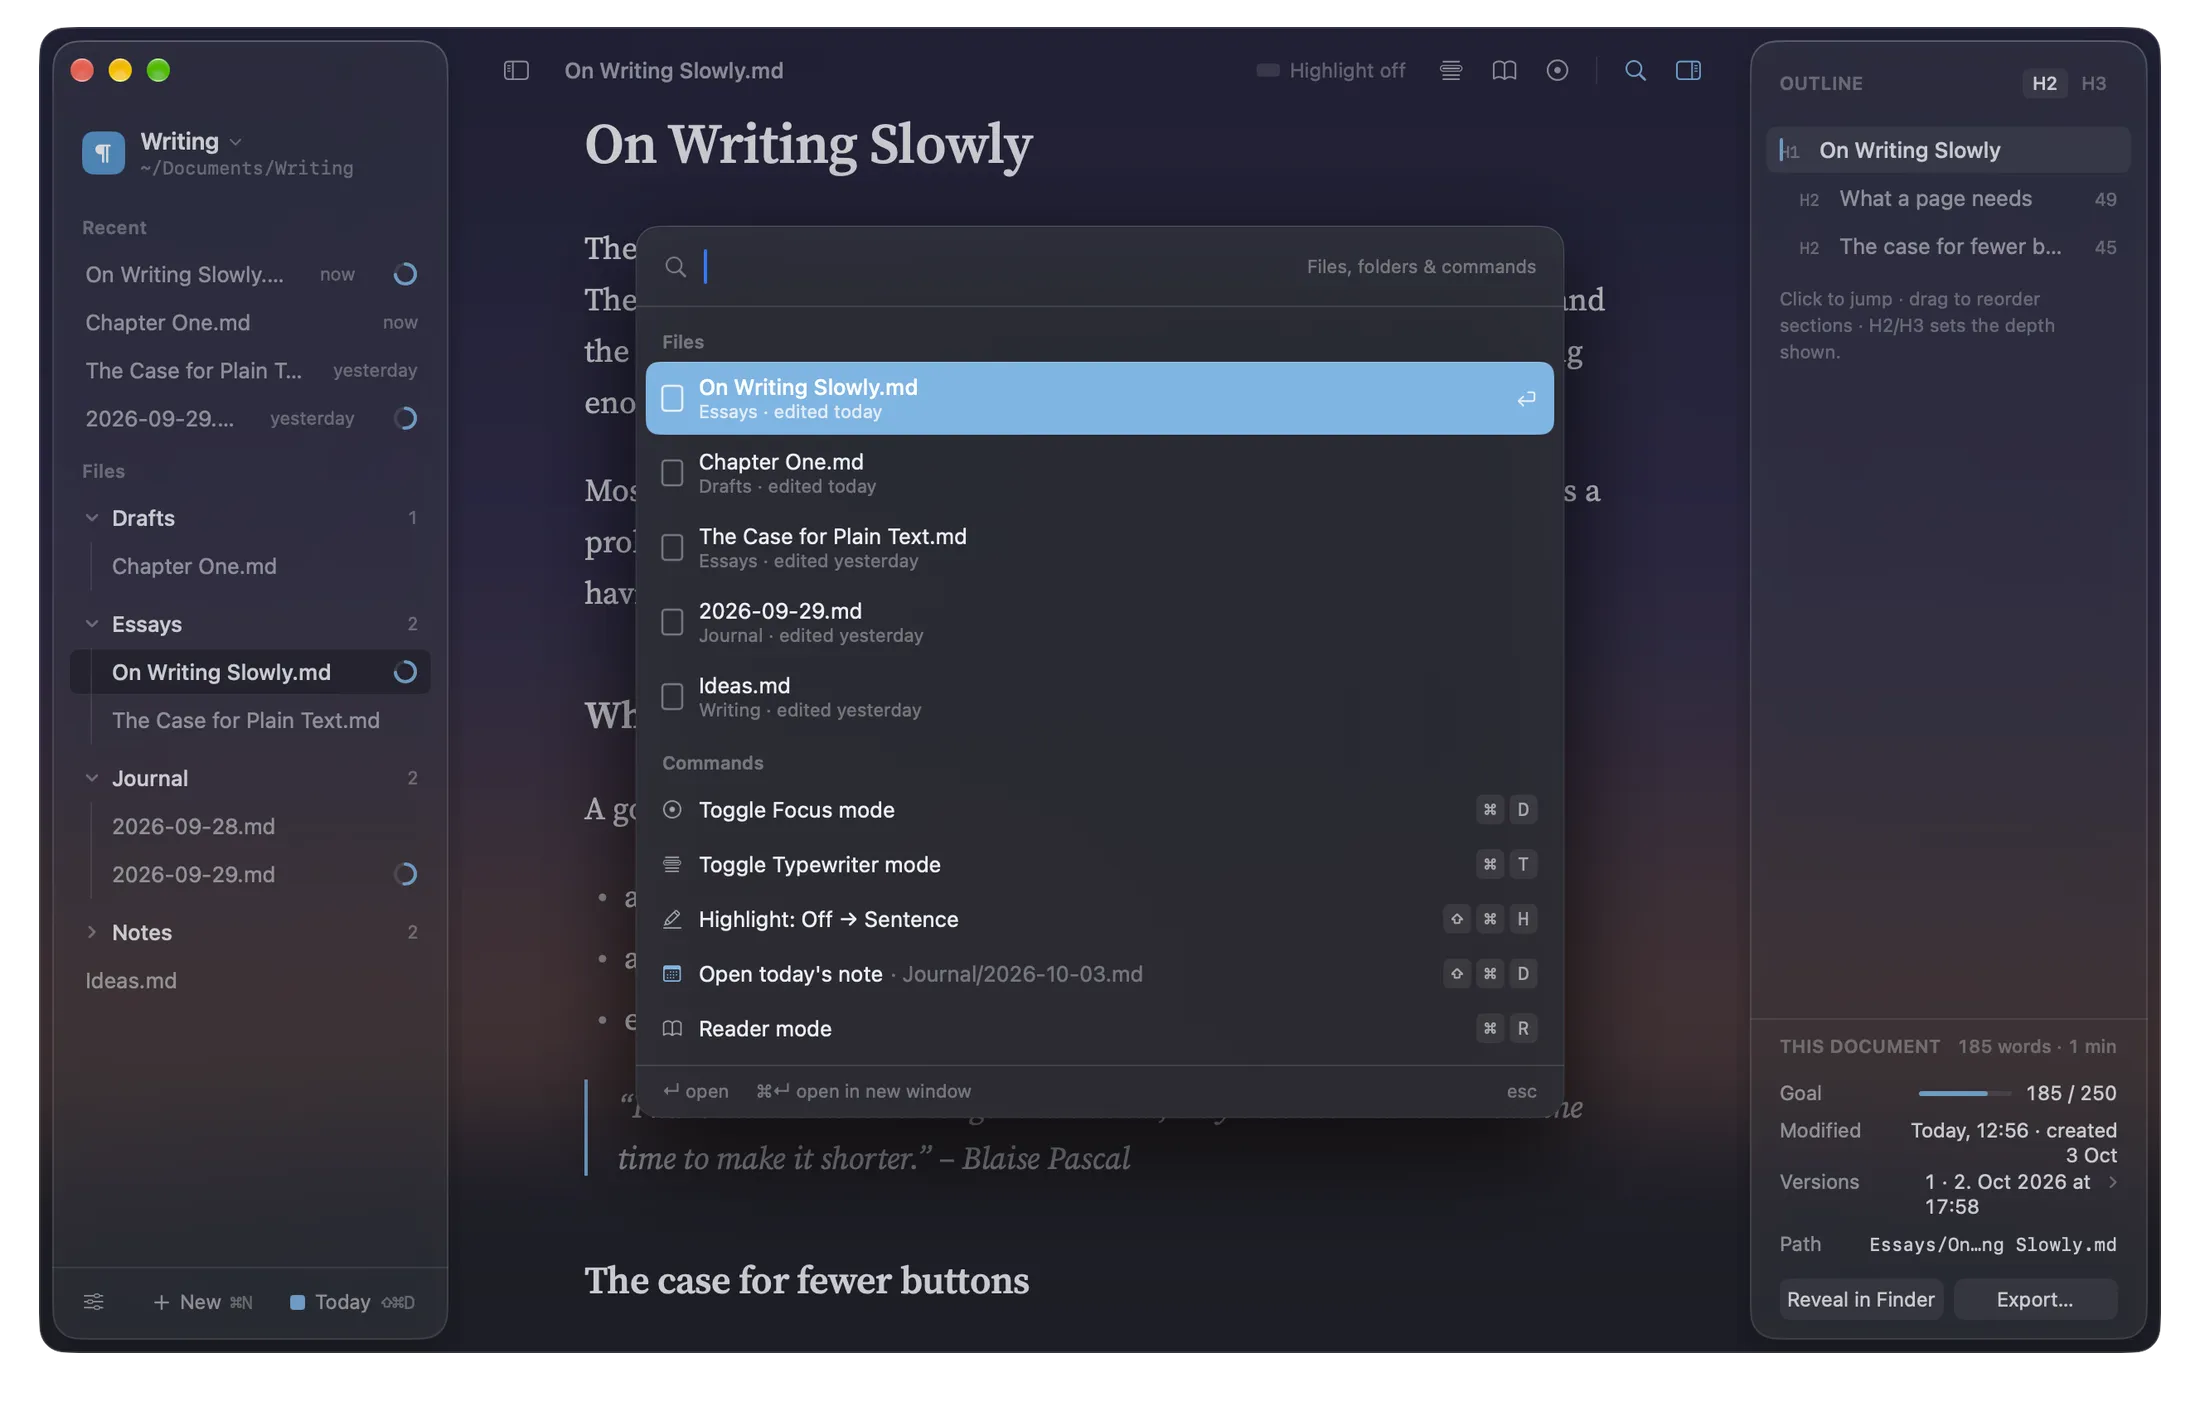Set outline depth to H3
Viewport: 2200px width, 1404px height.
click(x=2093, y=84)
